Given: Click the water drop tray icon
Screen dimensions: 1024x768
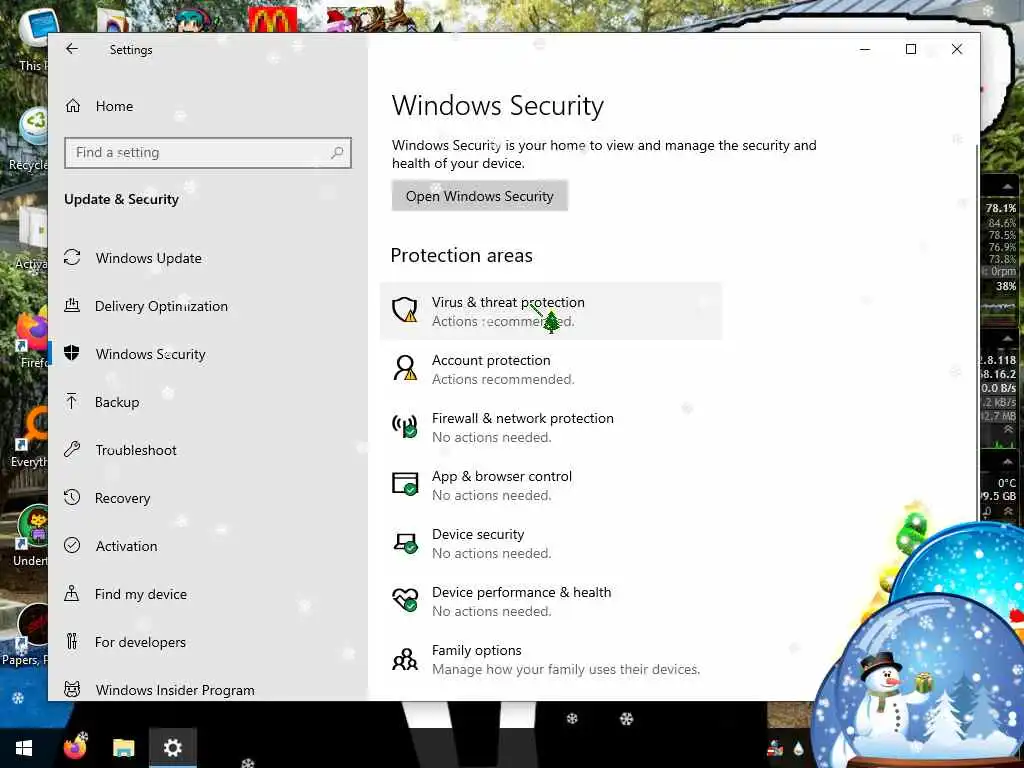Looking at the screenshot, I should [x=798, y=748].
